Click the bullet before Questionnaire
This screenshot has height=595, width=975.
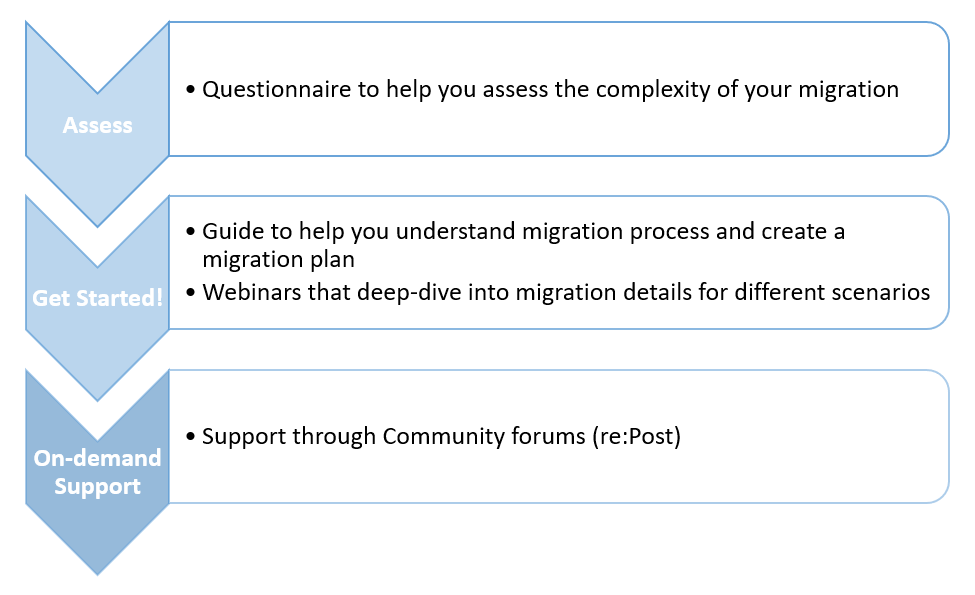point(191,90)
